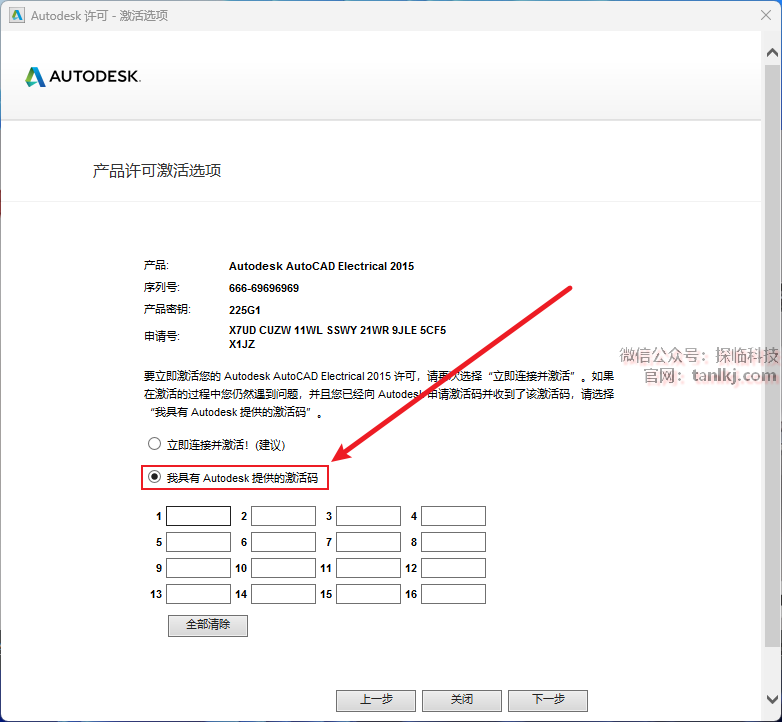Image resolution: width=782 pixels, height=722 pixels.
Task: Click activation code field 16
Action: tap(453, 594)
